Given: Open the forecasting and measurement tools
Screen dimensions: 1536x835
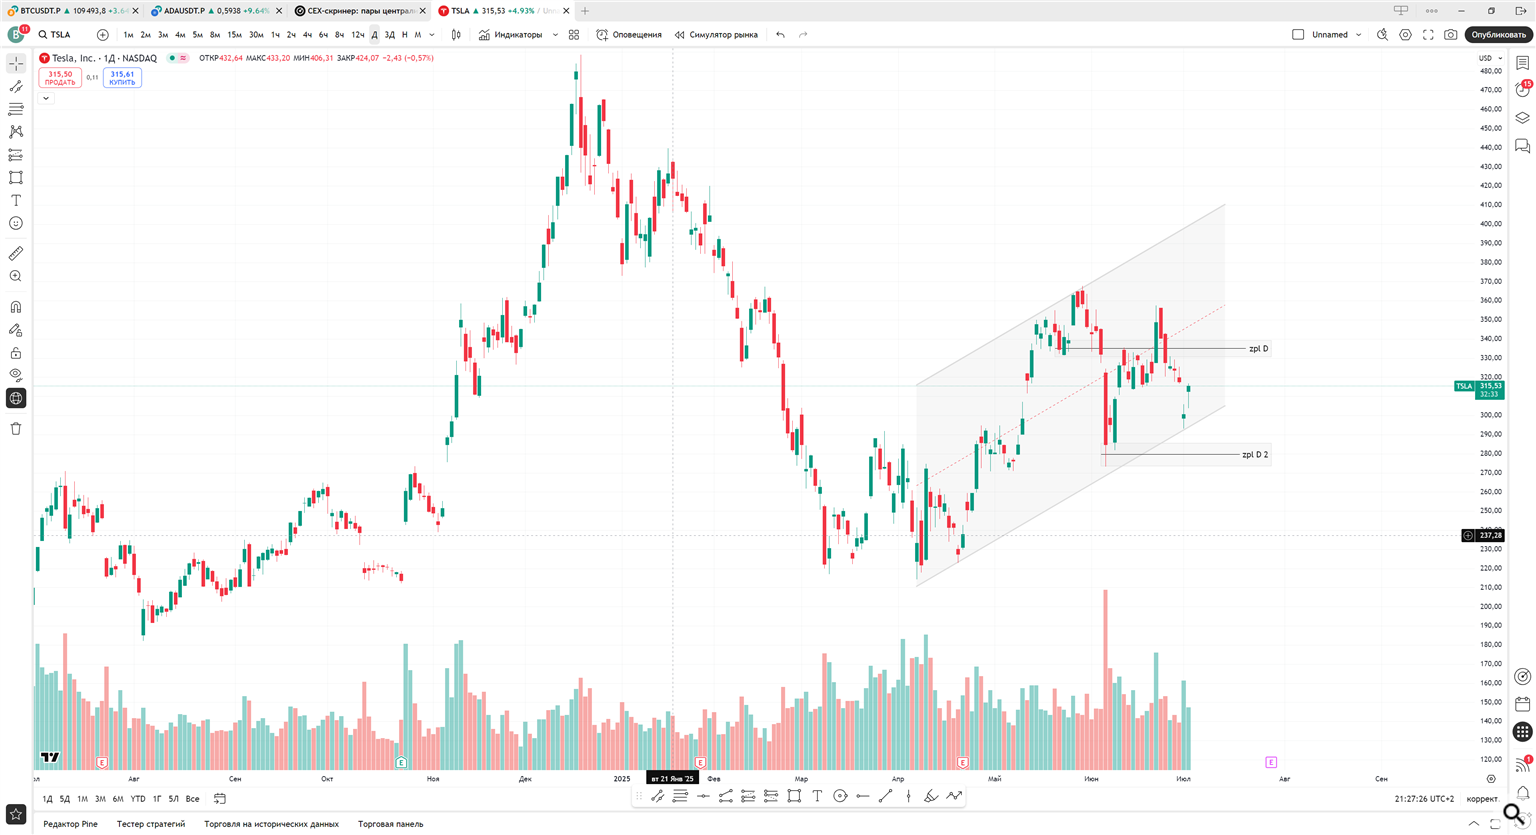Looking at the screenshot, I should click(16, 155).
